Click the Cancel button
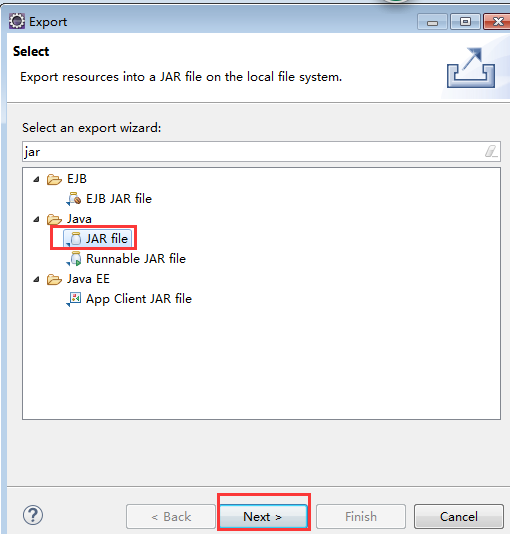 [x=459, y=516]
